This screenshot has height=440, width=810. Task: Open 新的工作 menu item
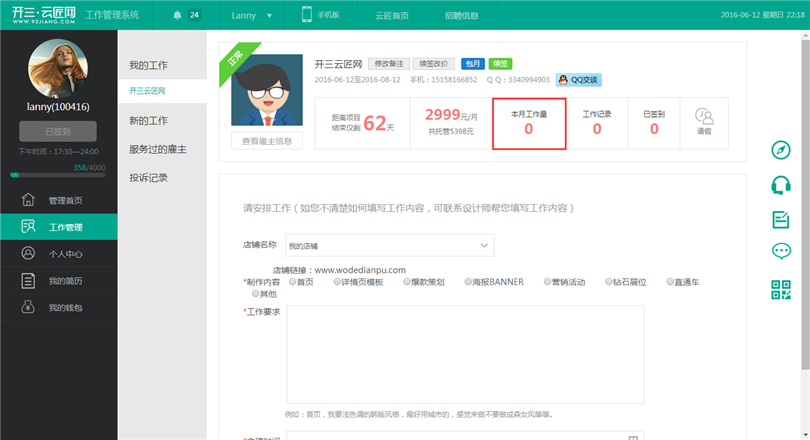[148, 120]
